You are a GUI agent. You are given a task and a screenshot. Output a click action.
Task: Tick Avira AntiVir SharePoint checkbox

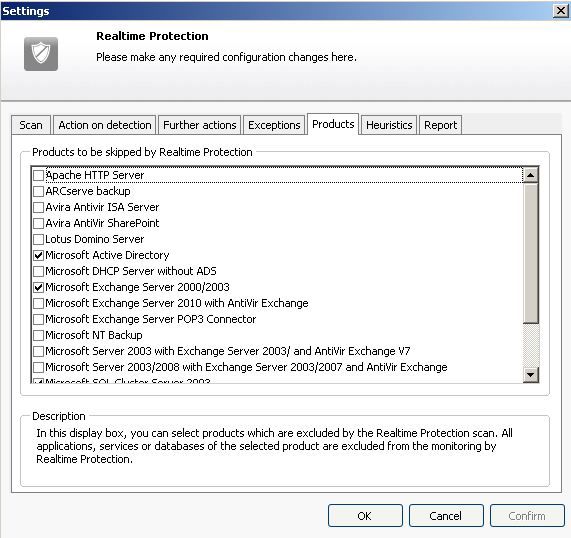click(x=38, y=223)
